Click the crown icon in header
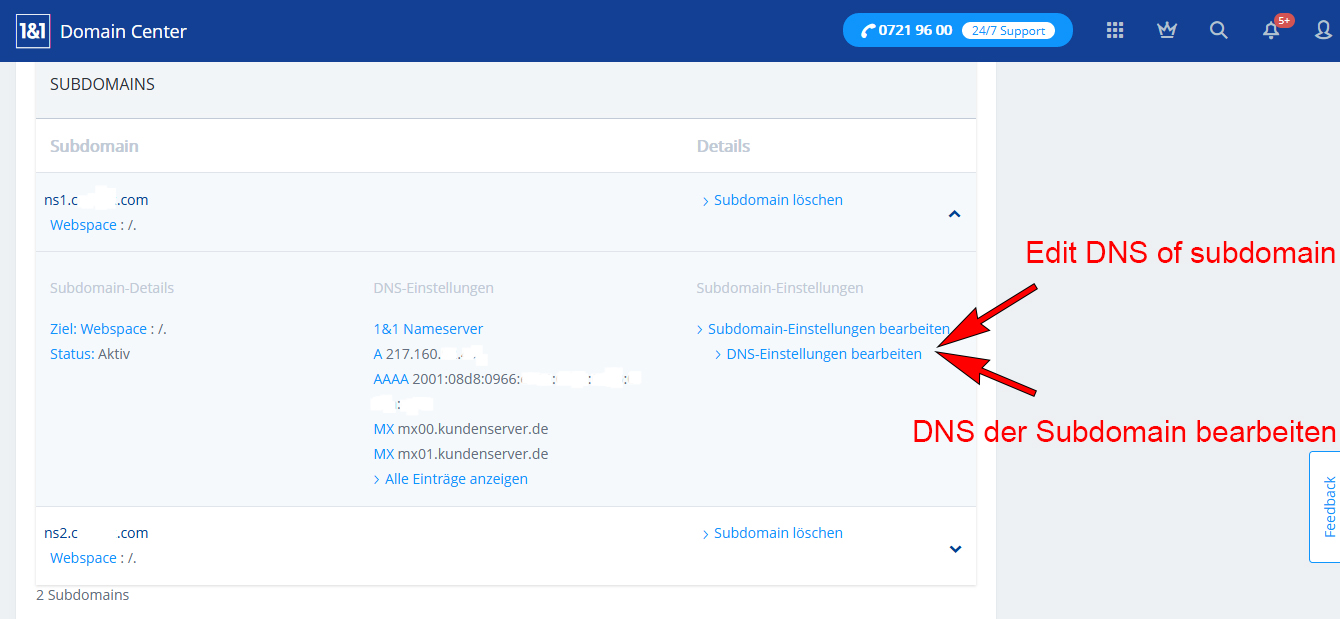Image resolution: width=1340 pixels, height=619 pixels. point(1166,30)
